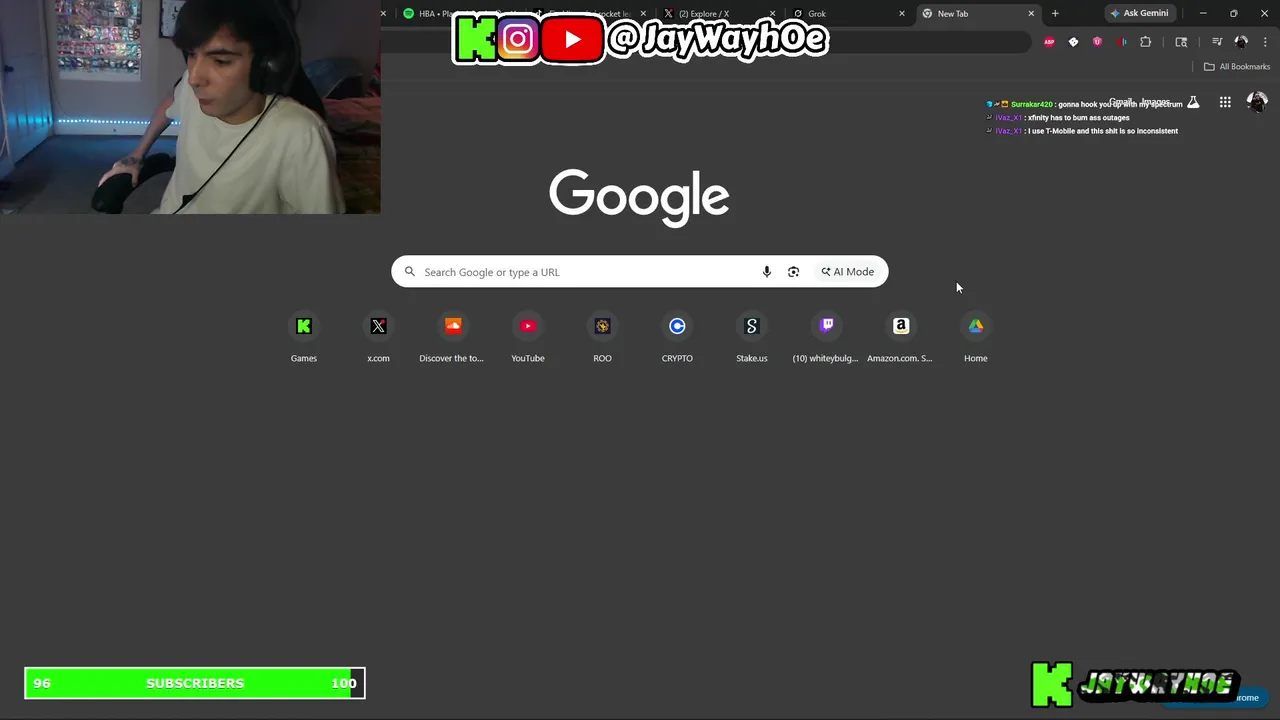1280x720 pixels.
Task: Close the Explore / X tab
Action: (773, 14)
